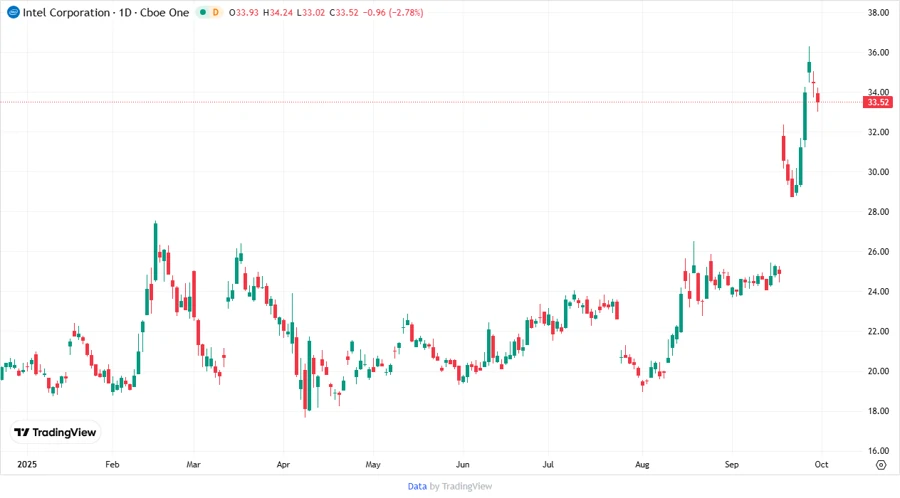Open chart settings gear icon
This screenshot has width=900, height=498.
click(x=881, y=465)
